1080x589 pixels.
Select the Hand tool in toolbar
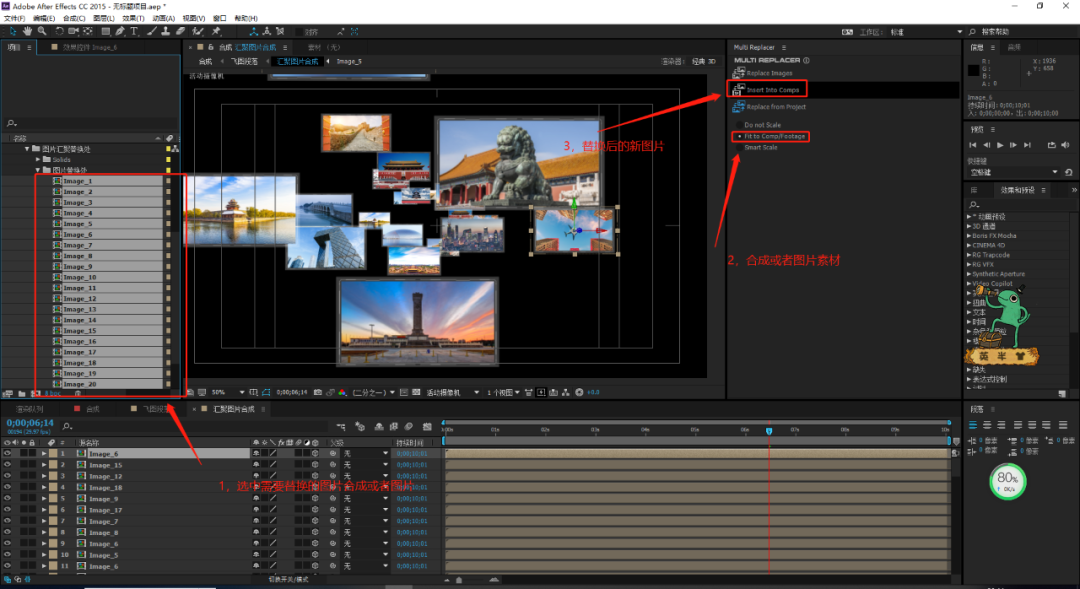click(x=27, y=31)
